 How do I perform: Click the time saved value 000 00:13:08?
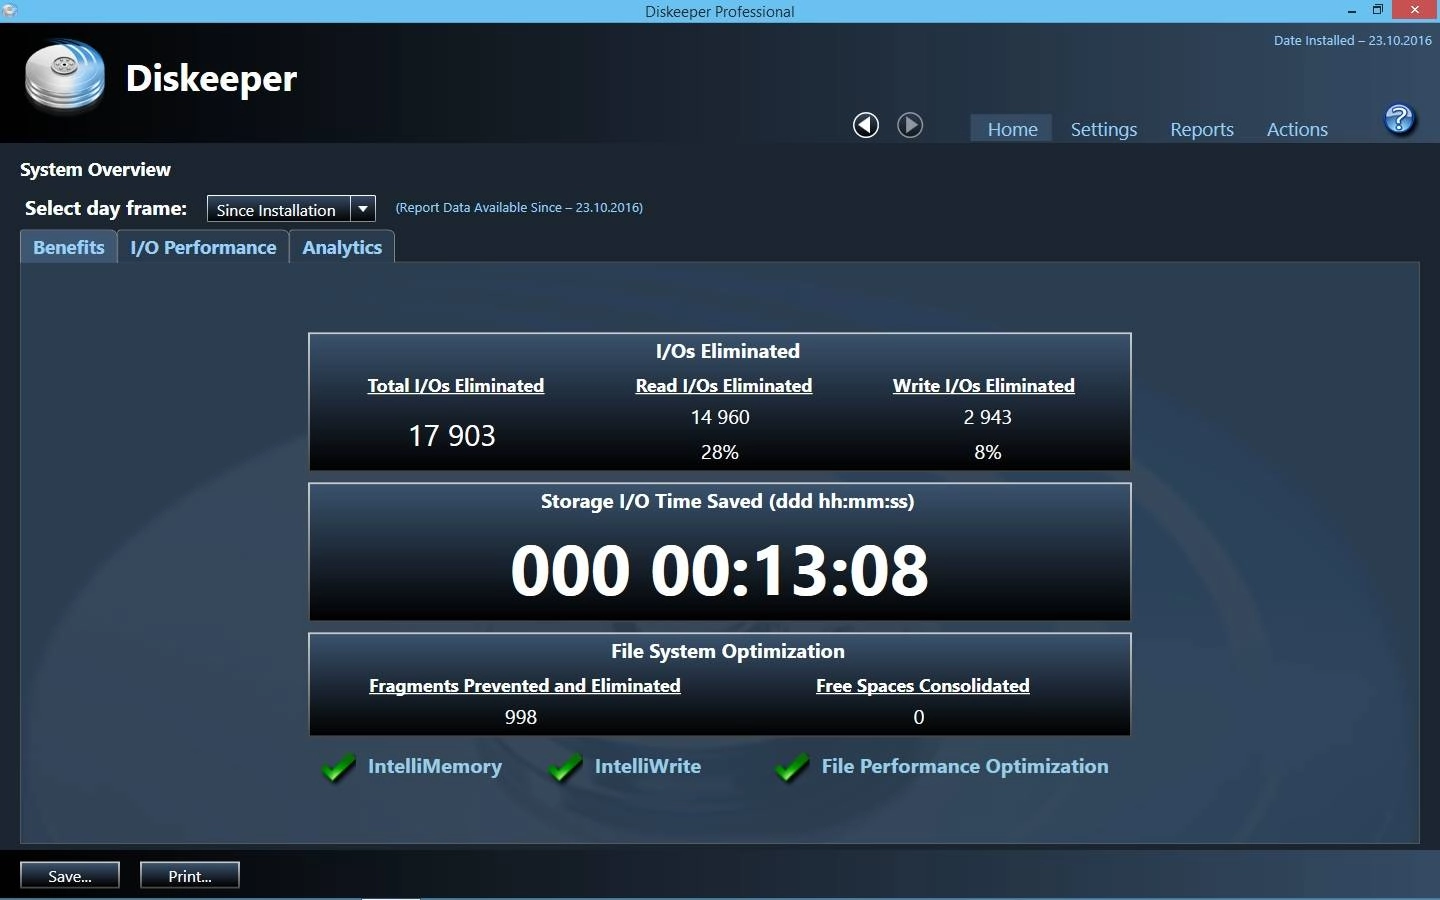pos(720,571)
